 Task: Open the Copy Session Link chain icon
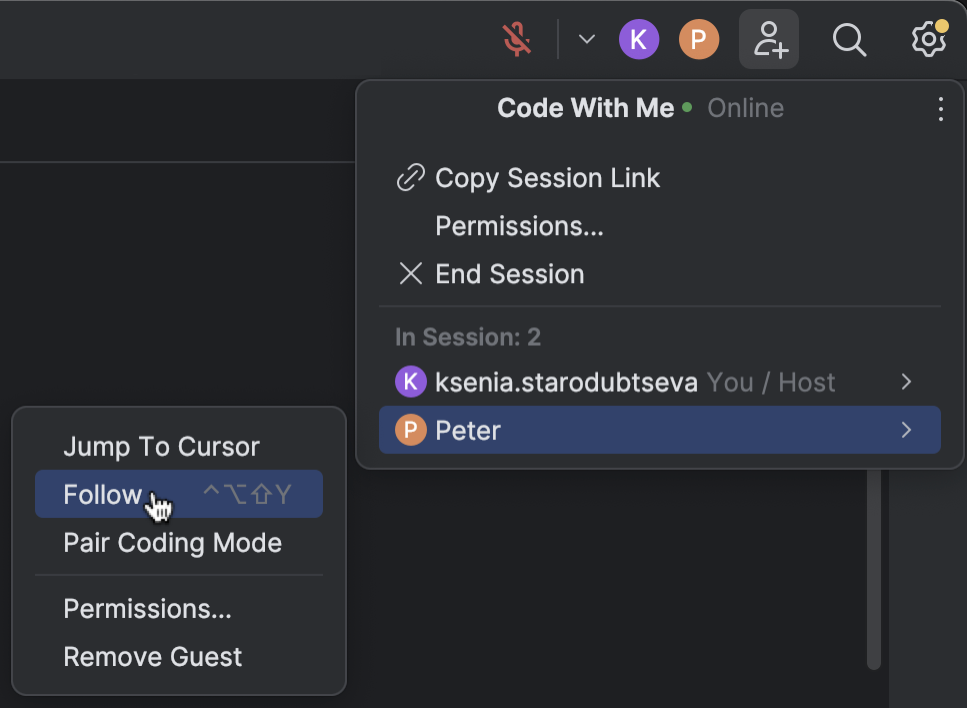(409, 177)
